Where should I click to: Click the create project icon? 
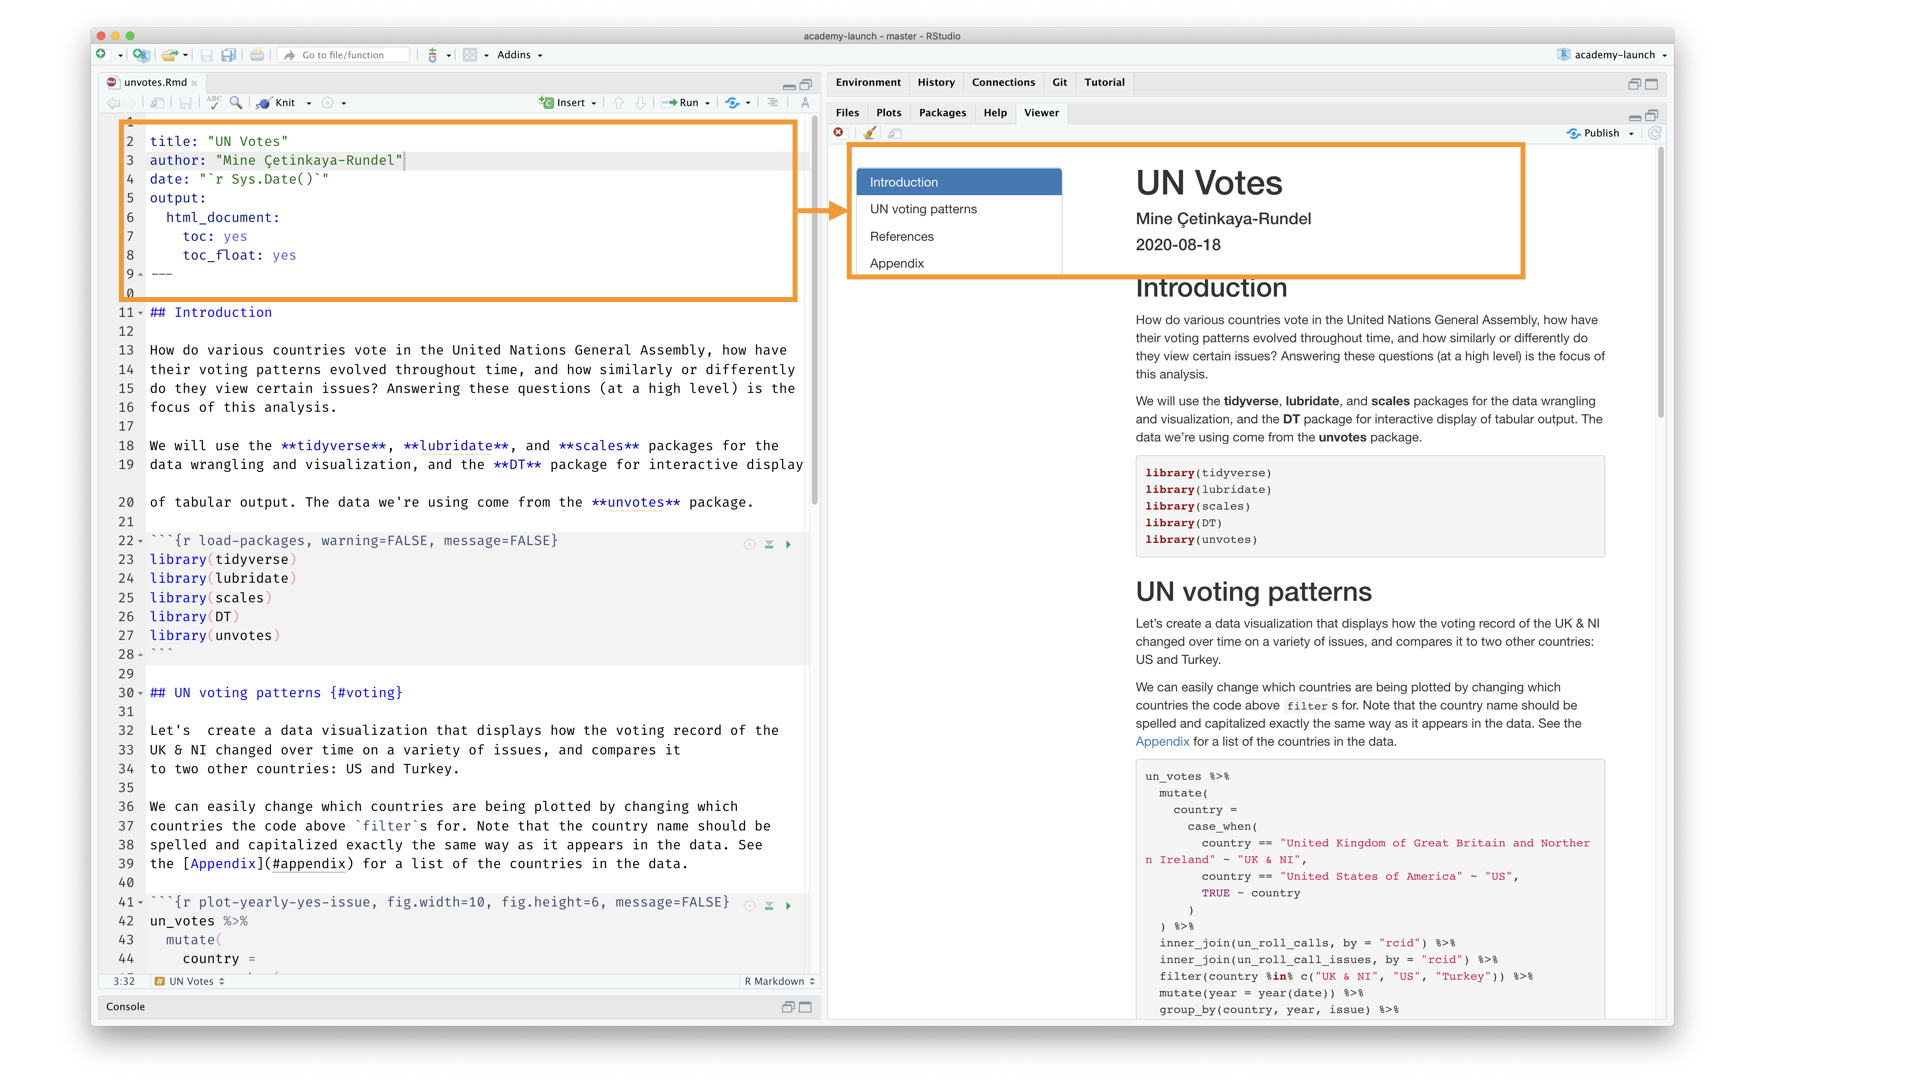[141, 55]
